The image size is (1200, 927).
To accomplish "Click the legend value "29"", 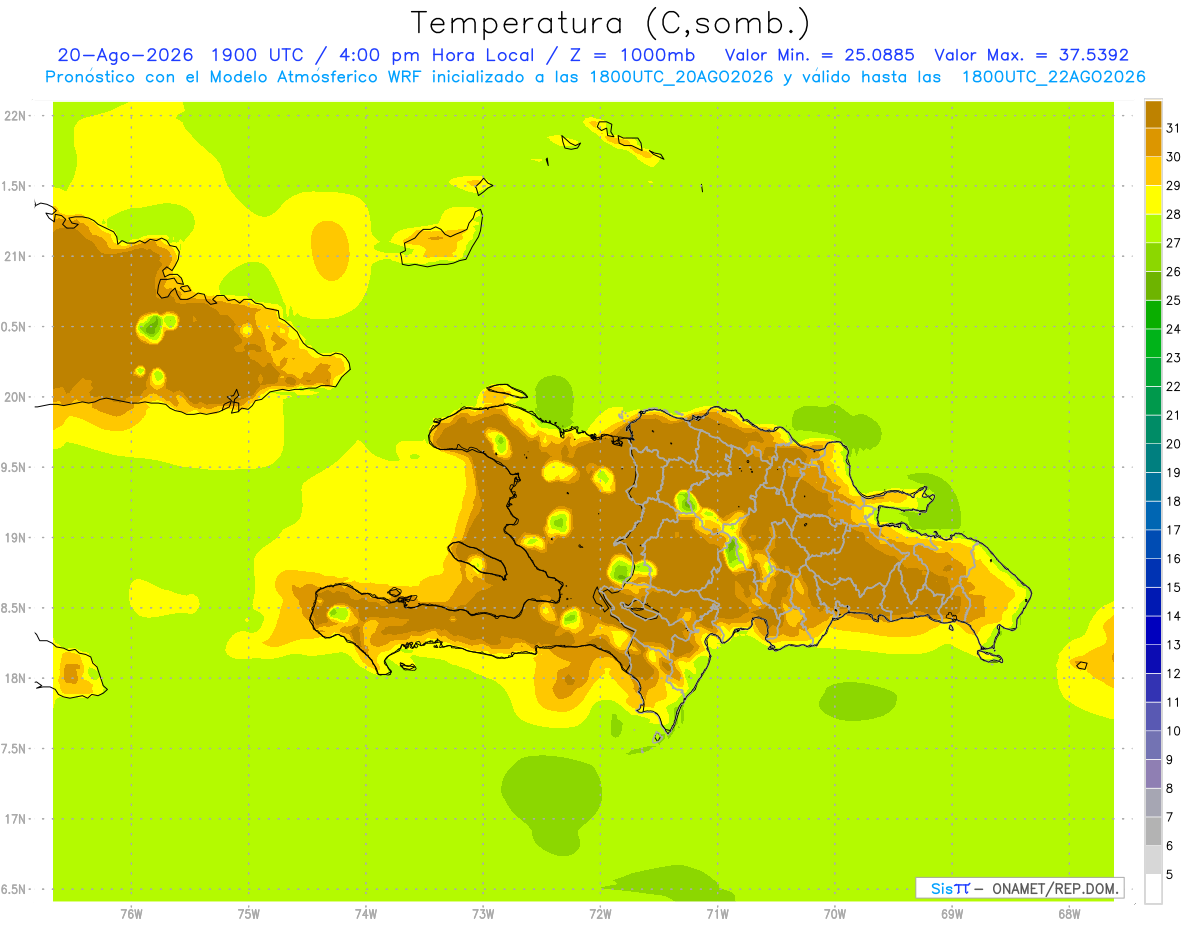I will [x=1174, y=185].
